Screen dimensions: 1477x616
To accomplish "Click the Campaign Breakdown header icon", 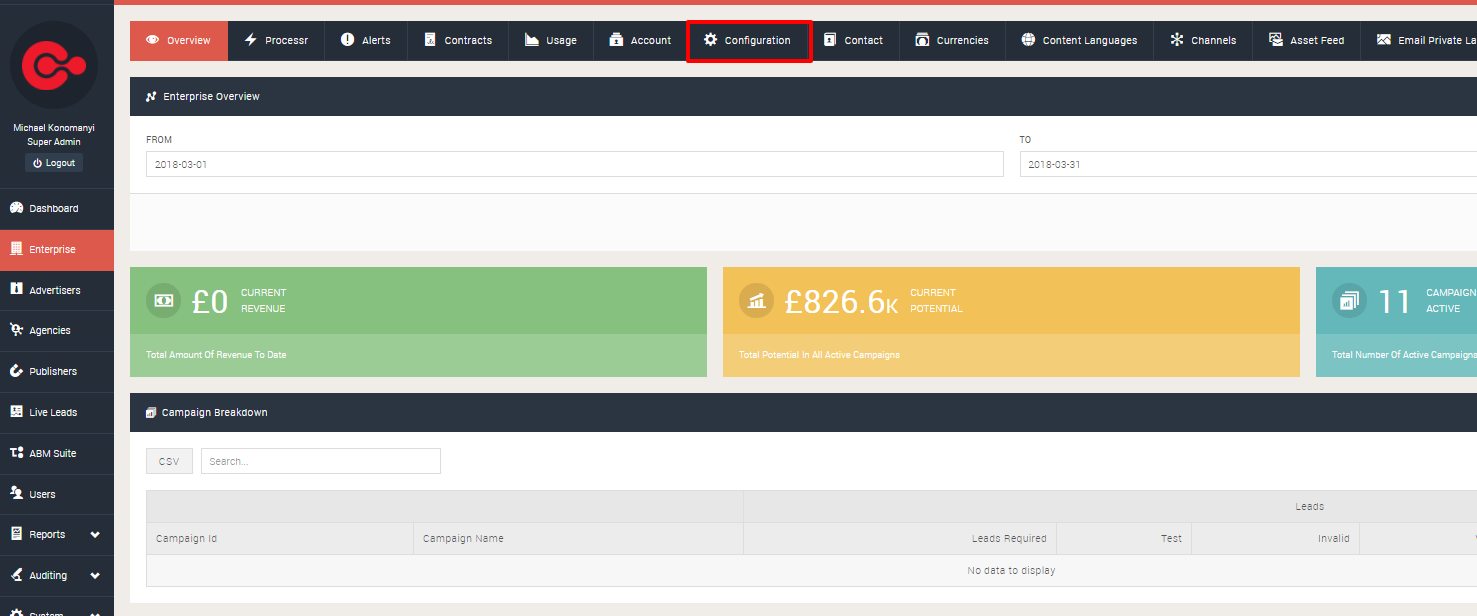I will pos(151,412).
